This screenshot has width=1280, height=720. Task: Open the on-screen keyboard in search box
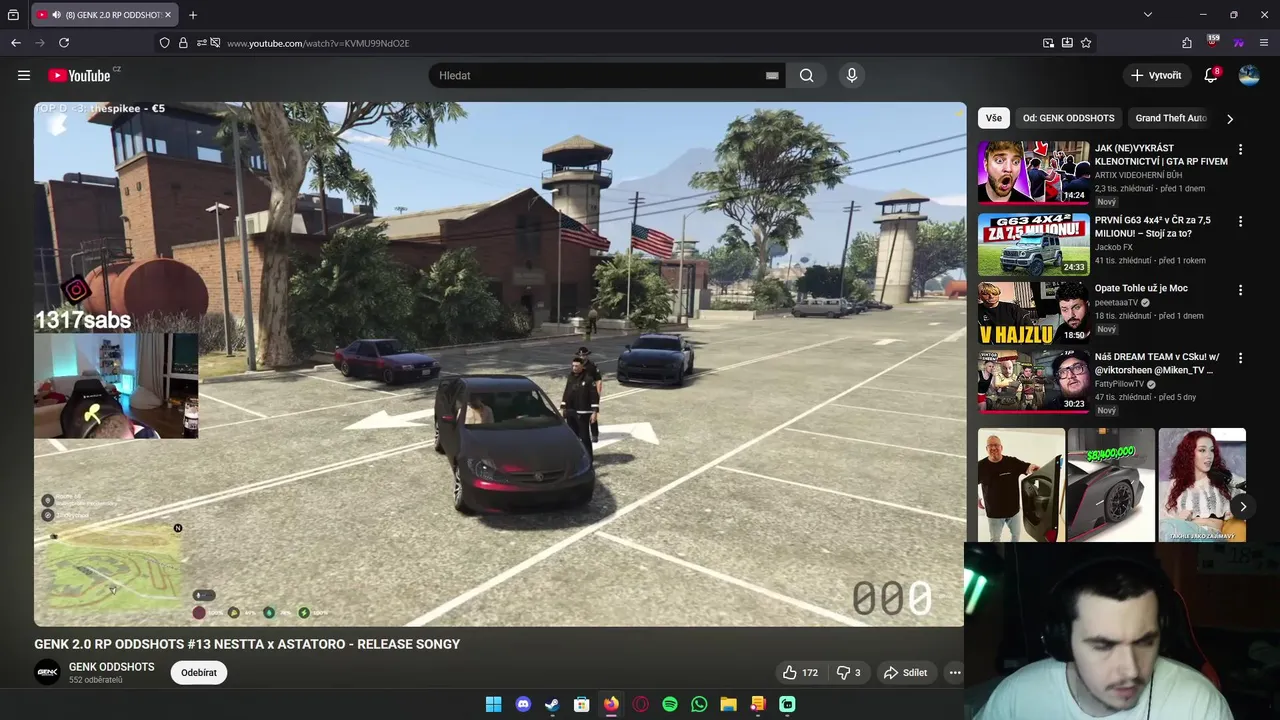[772, 75]
